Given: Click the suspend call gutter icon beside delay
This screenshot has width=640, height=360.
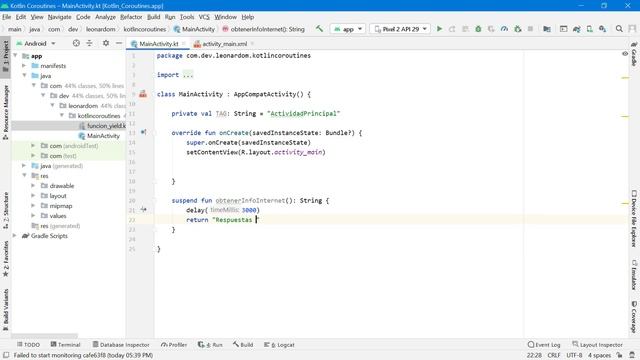Looking at the screenshot, I should pos(143,209).
